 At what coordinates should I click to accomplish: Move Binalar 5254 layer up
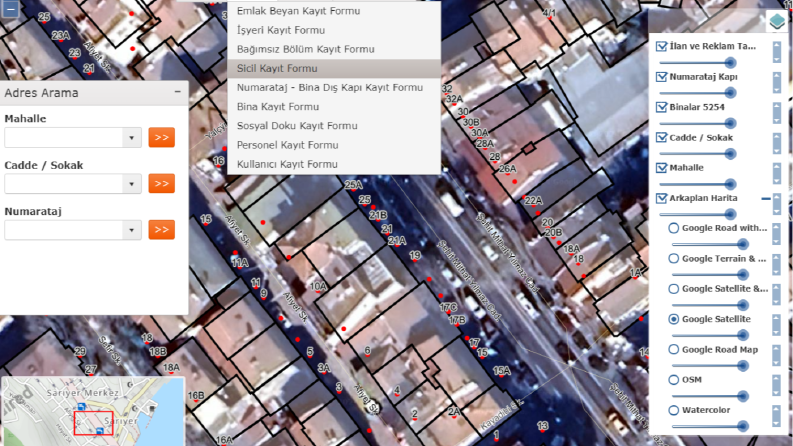[x=777, y=108]
